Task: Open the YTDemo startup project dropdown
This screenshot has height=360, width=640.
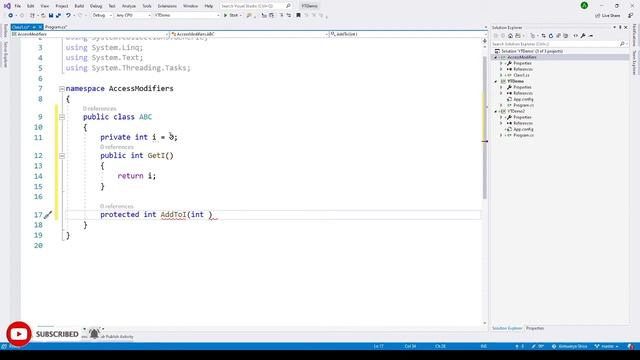Action: point(187,15)
